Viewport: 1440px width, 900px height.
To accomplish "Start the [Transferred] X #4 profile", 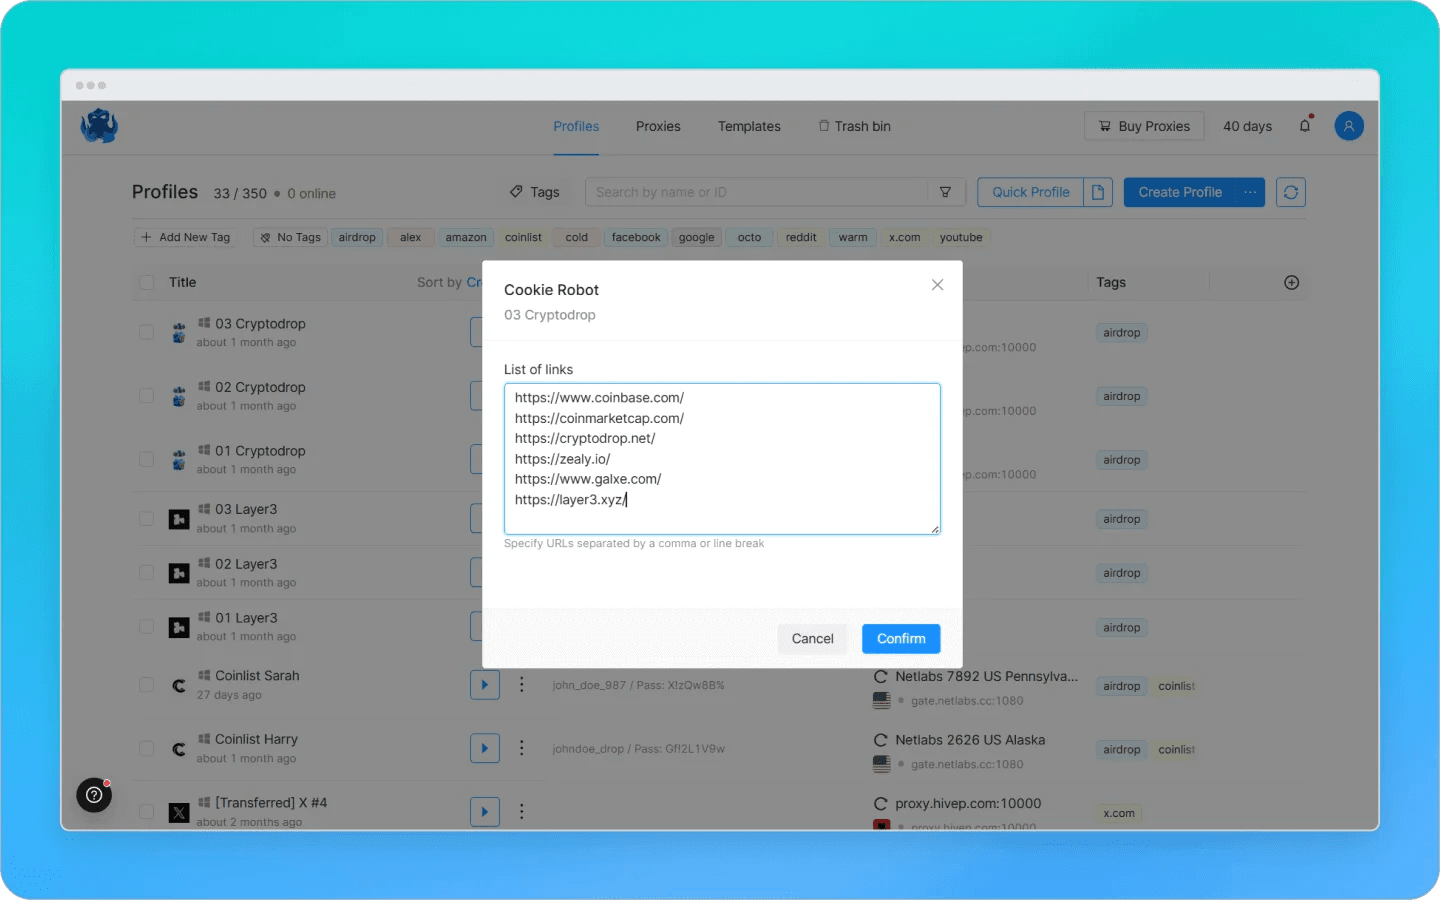I will [x=485, y=811].
